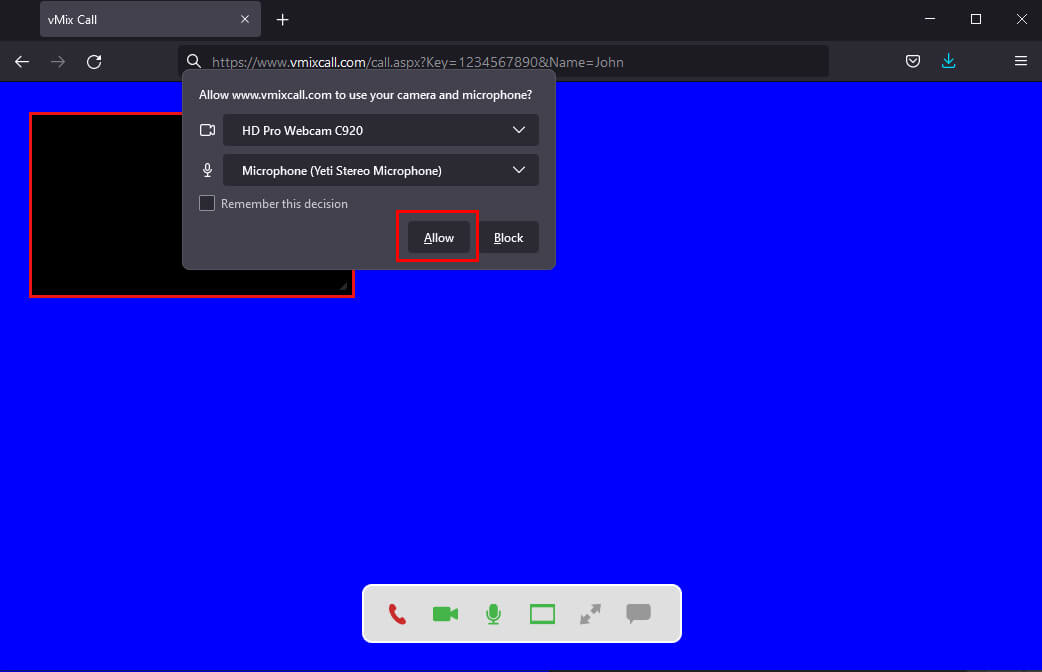This screenshot has height=672, width=1042.
Task: Click the green screen share icon
Action: point(542,614)
